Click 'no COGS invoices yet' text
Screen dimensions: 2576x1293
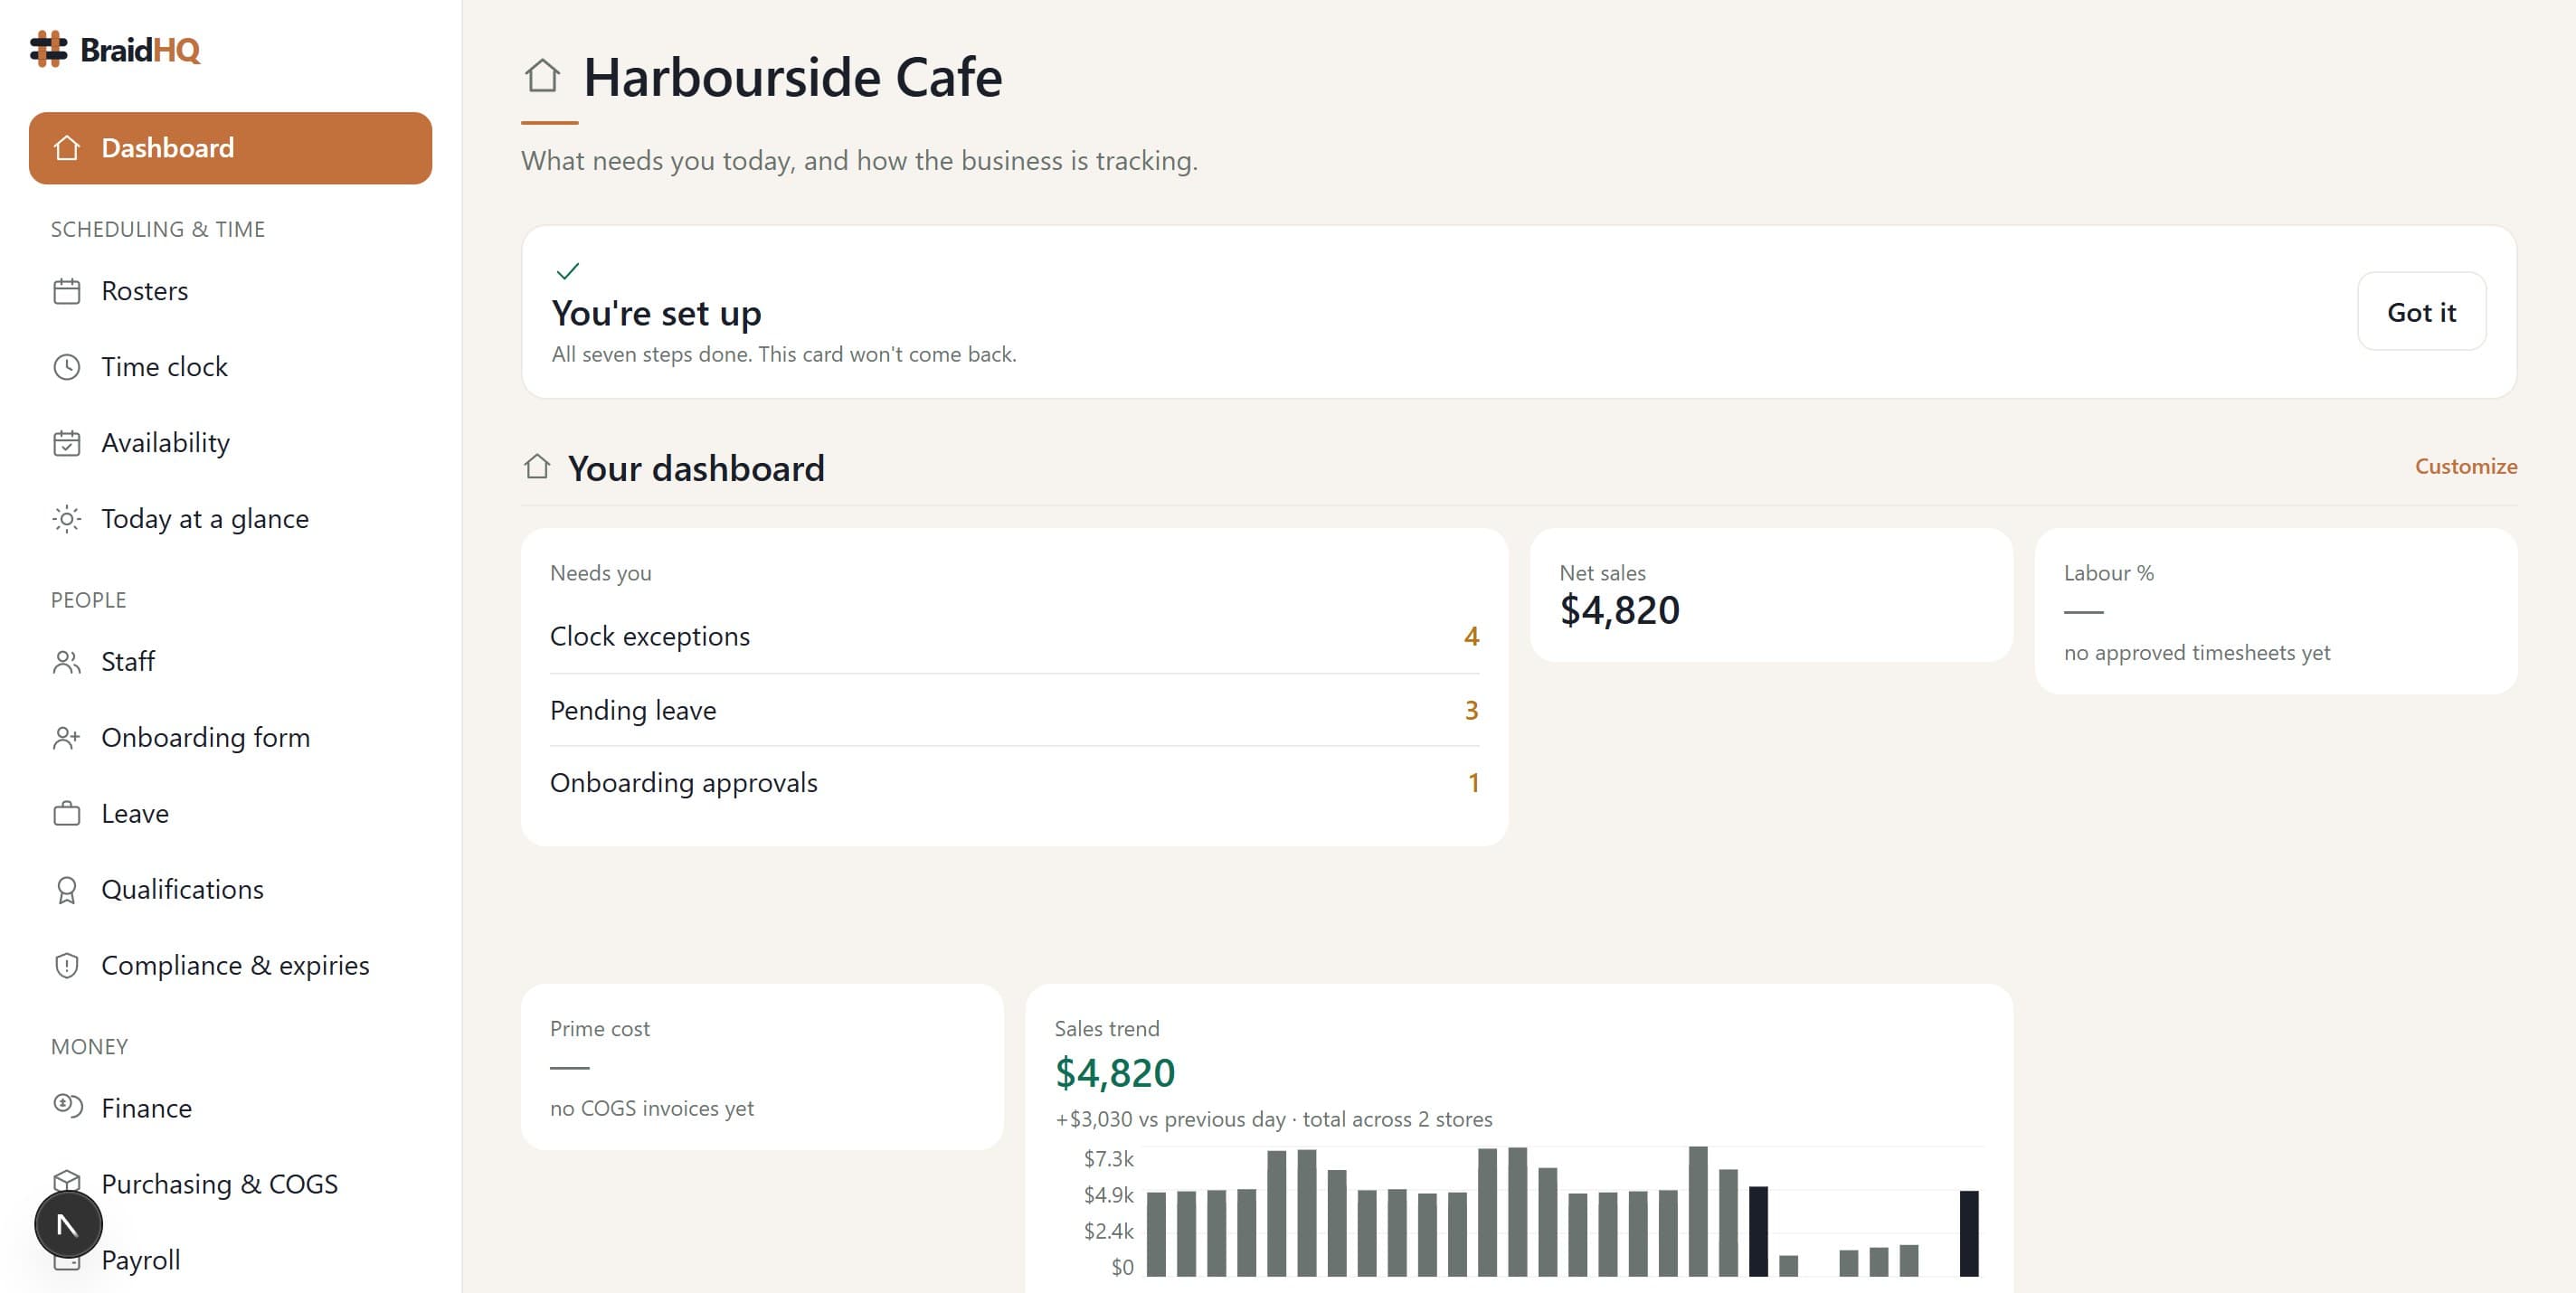[x=652, y=1108]
